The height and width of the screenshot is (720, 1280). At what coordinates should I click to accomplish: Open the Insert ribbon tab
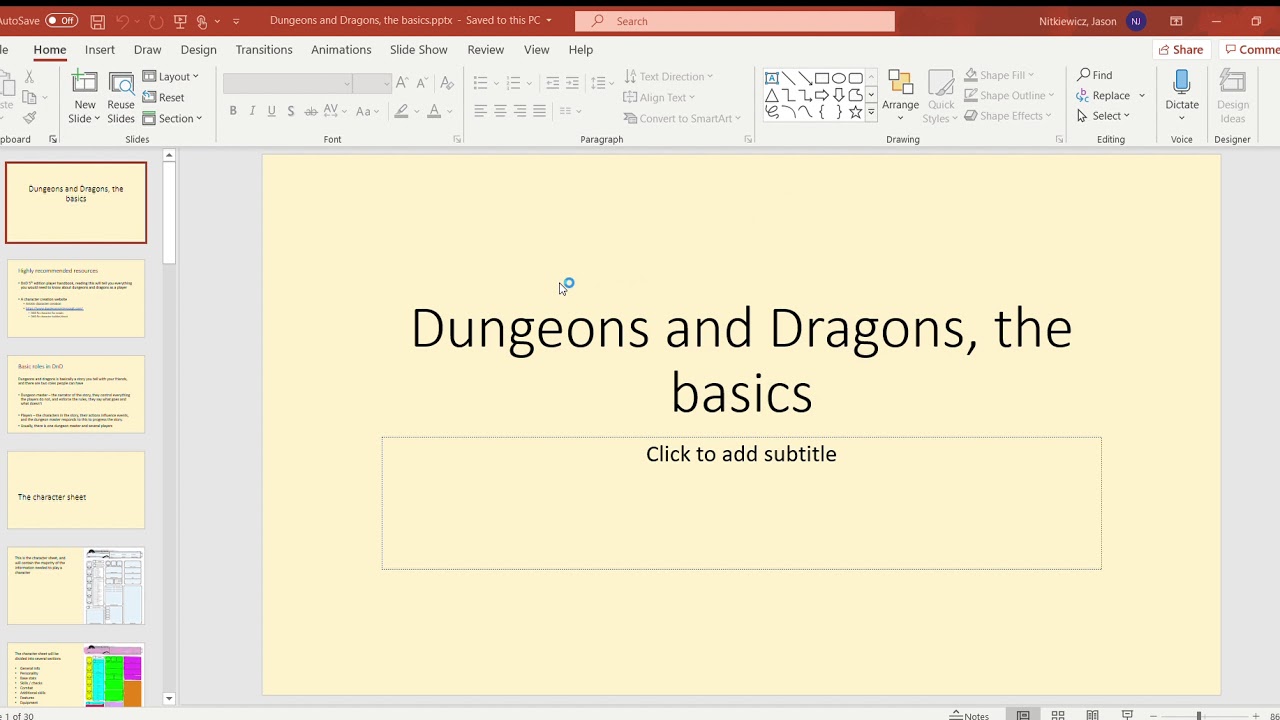pos(100,49)
